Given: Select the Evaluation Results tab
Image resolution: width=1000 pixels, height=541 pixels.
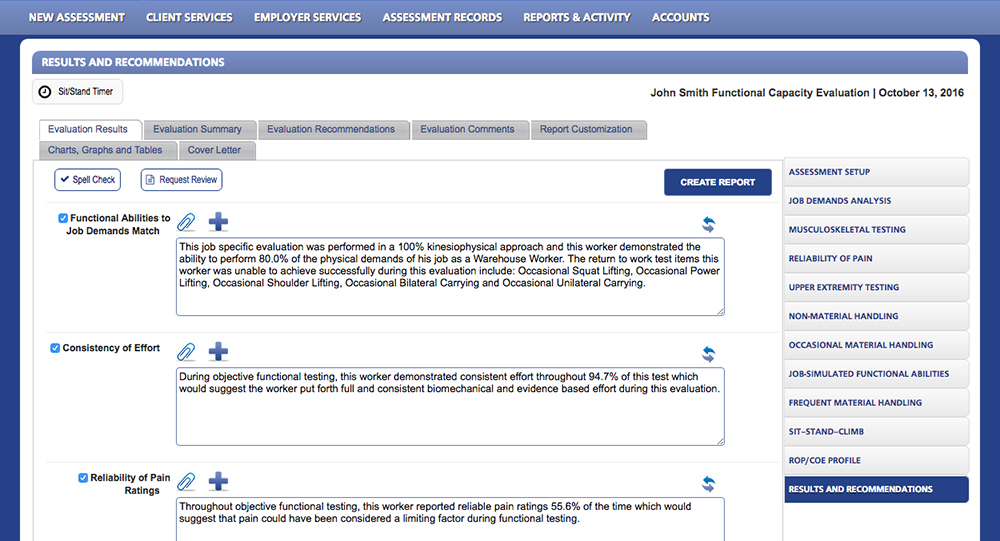Looking at the screenshot, I should [90, 130].
